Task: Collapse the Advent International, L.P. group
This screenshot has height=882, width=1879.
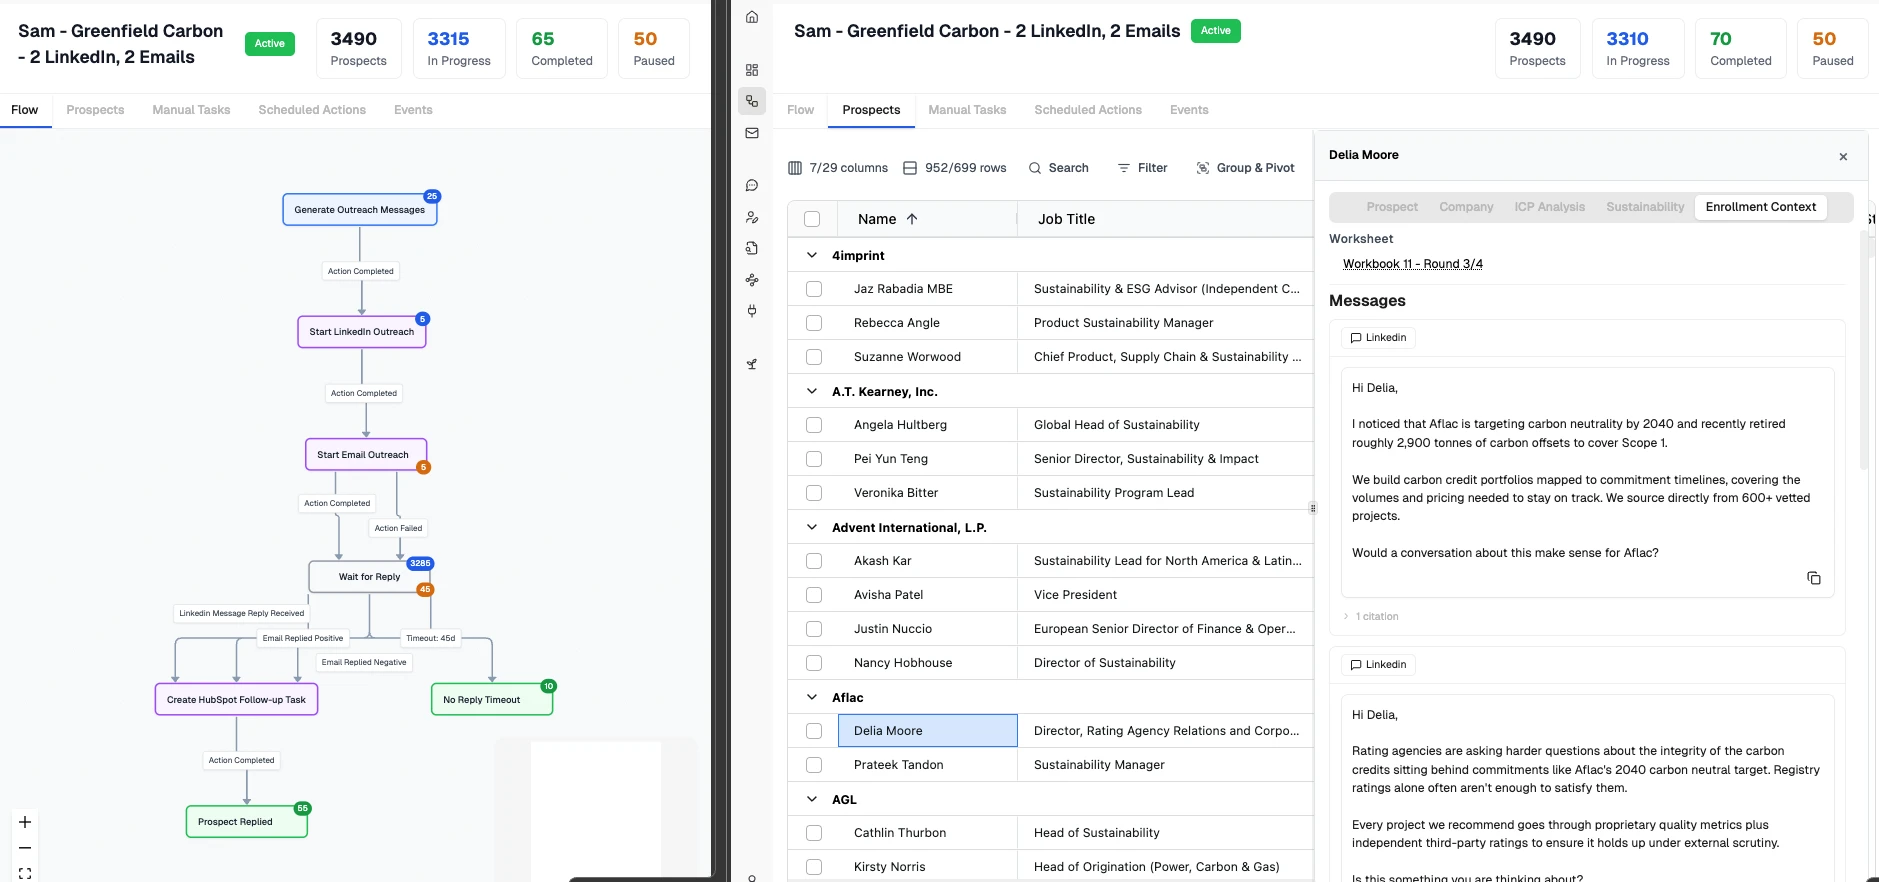Action: click(x=812, y=527)
